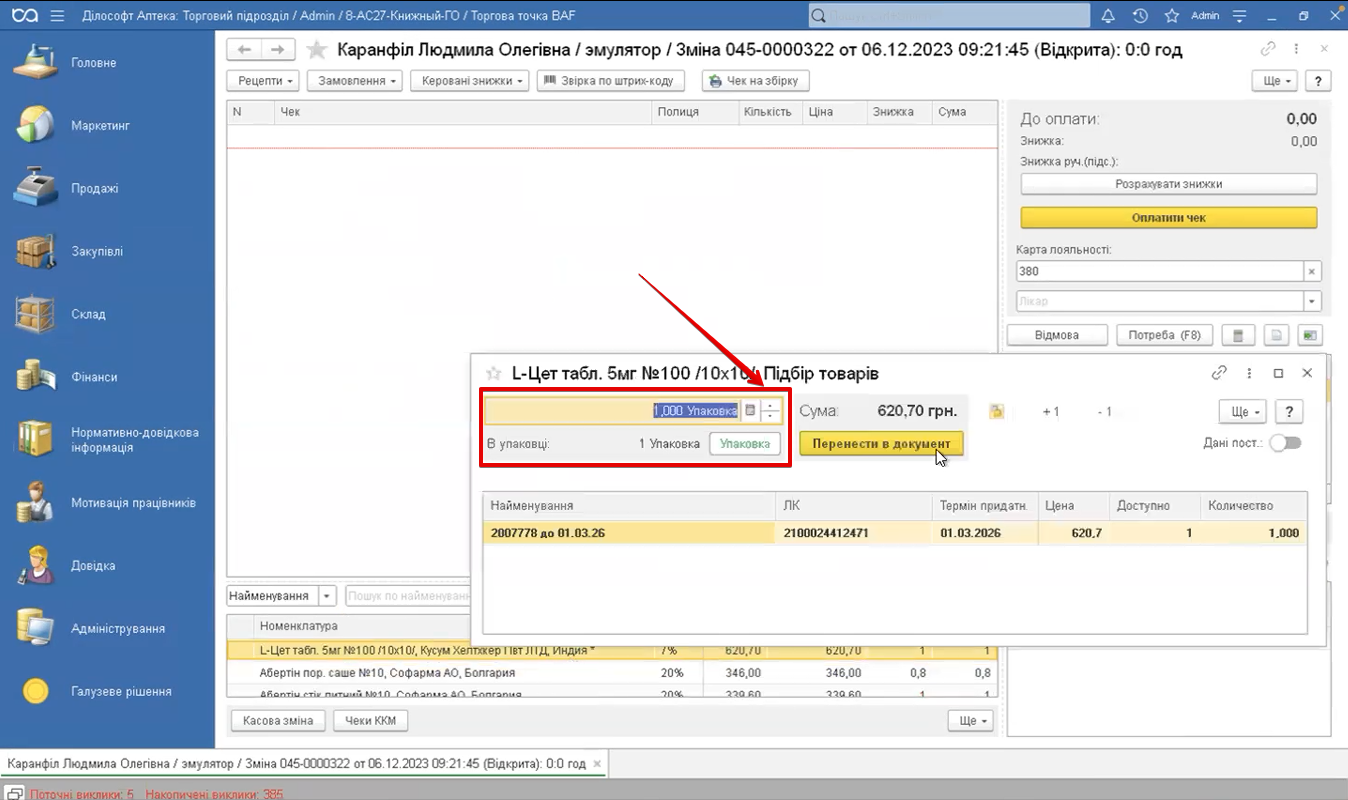The width and height of the screenshot is (1348, 800).
Task: Toggle the Дані пост. switch
Action: (1285, 443)
